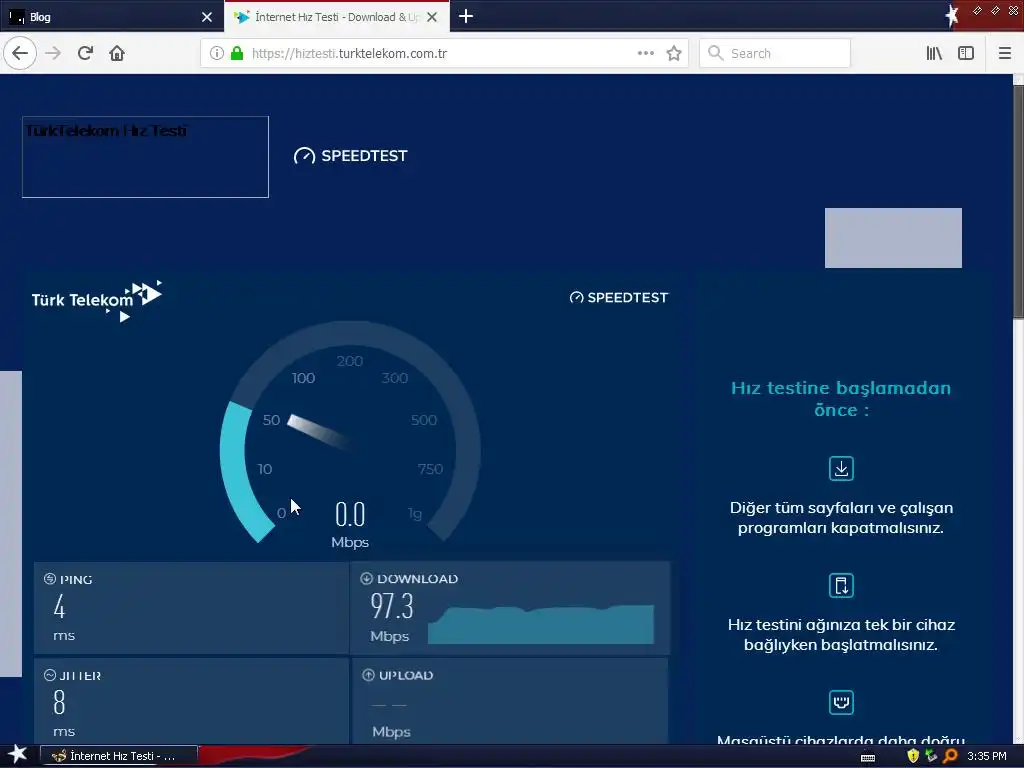This screenshot has height=768, width=1024.
Task: Click the keyboard tray icon
Action: pyautogui.click(x=868, y=757)
